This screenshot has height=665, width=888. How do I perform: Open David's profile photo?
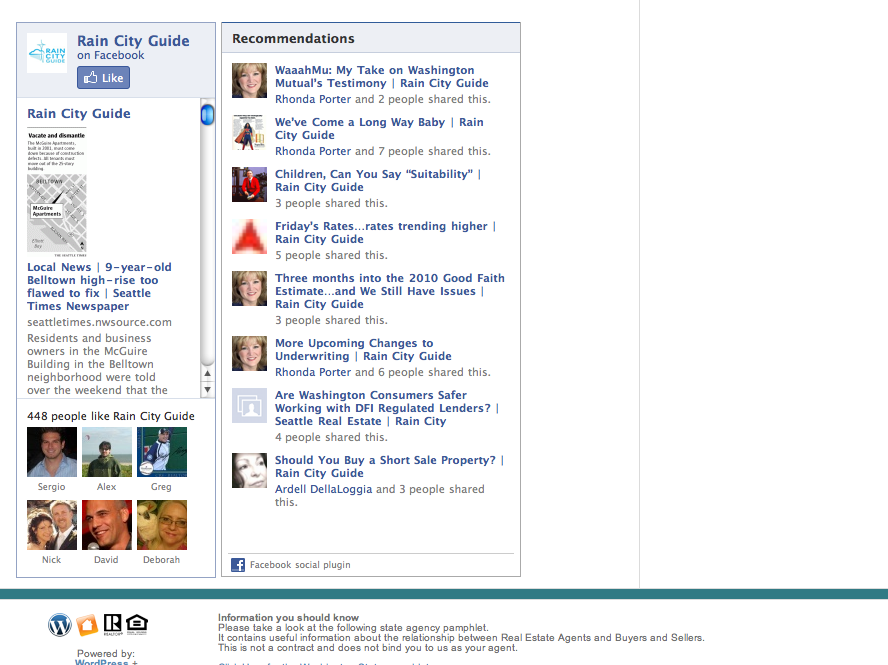(107, 525)
